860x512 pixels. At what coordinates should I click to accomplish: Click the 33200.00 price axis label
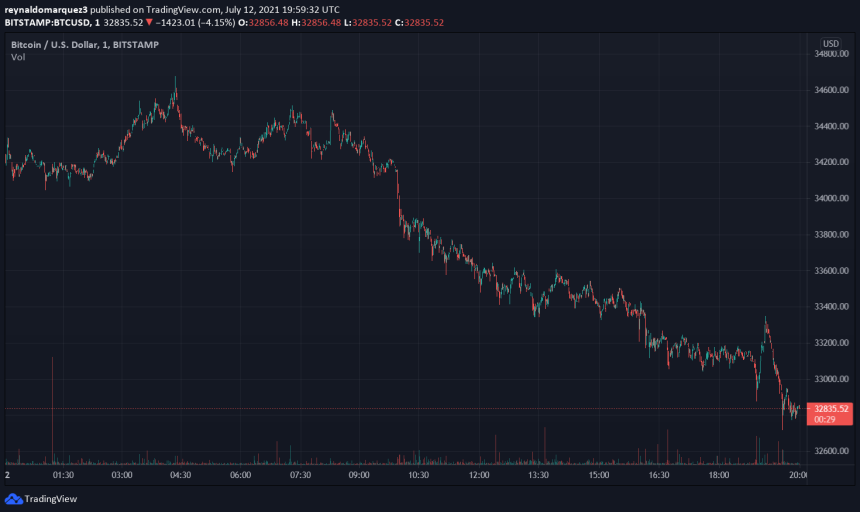[831, 343]
